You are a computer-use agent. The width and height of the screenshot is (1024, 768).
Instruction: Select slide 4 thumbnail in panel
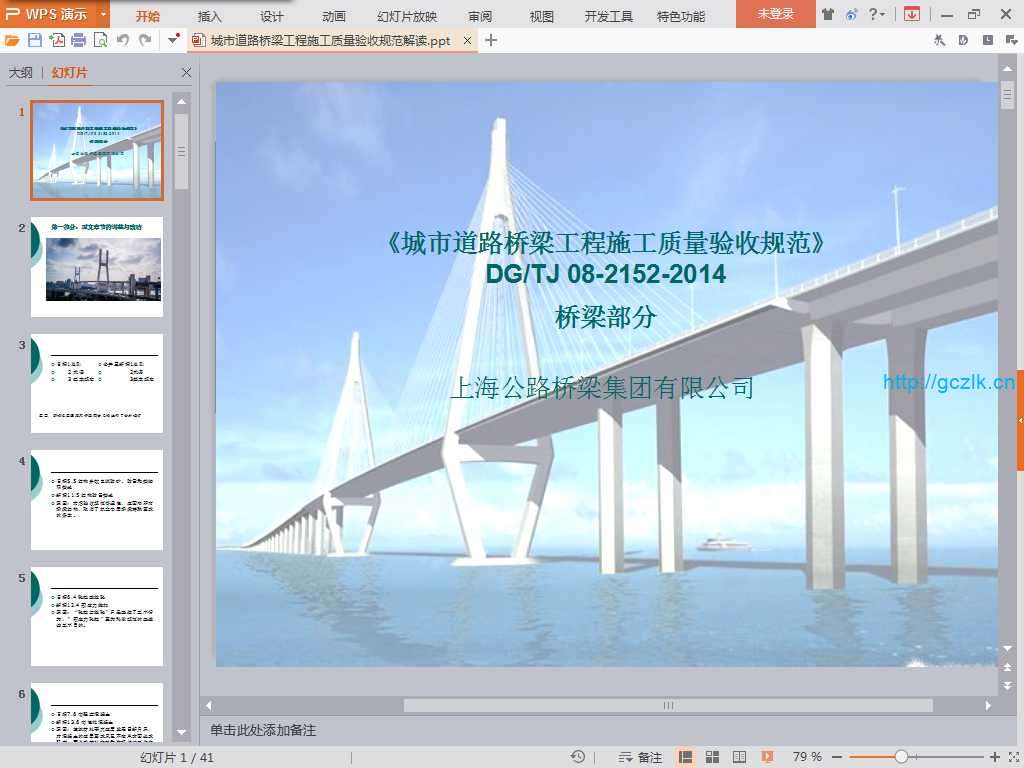96,499
